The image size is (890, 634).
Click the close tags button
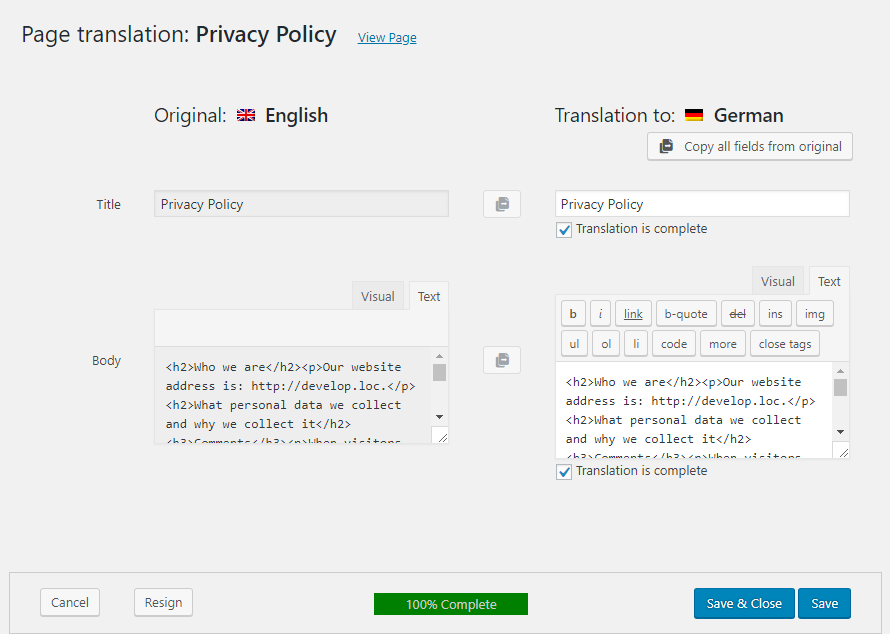coord(785,344)
